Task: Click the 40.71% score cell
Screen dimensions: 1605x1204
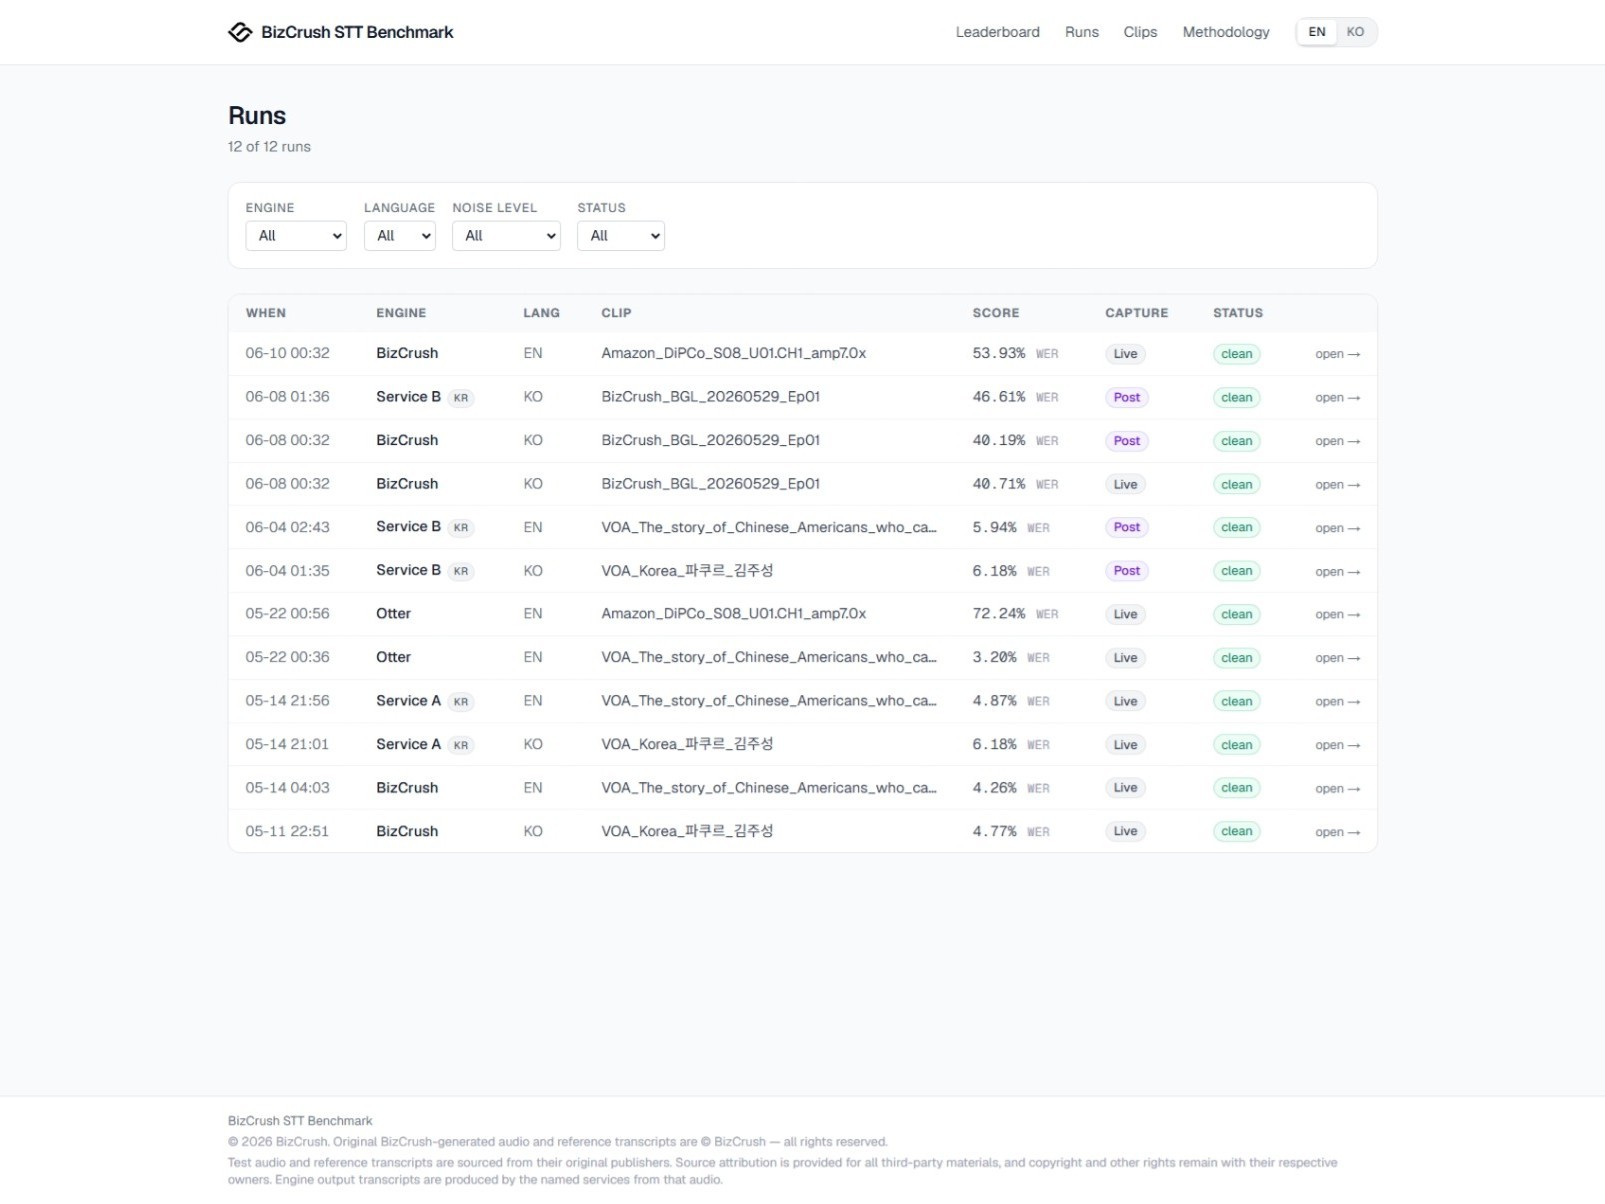Action: pyautogui.click(x=1015, y=484)
